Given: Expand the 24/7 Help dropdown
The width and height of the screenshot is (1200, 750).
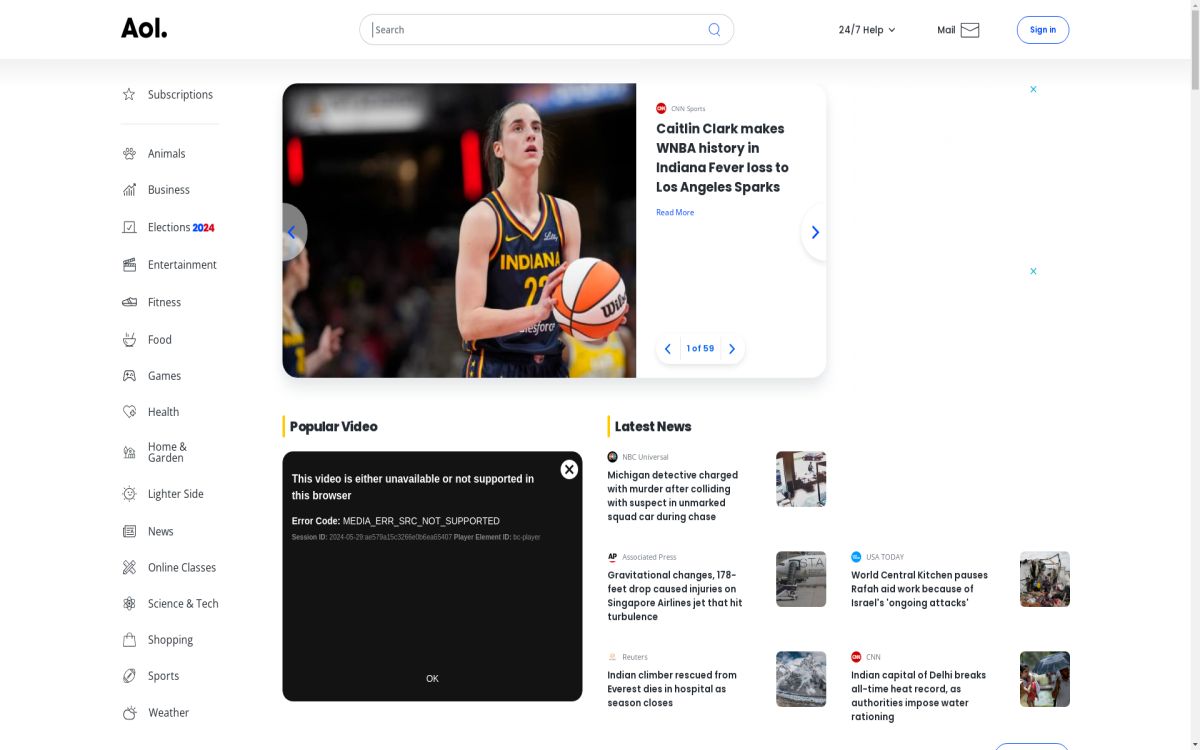Looking at the screenshot, I should coord(867,30).
